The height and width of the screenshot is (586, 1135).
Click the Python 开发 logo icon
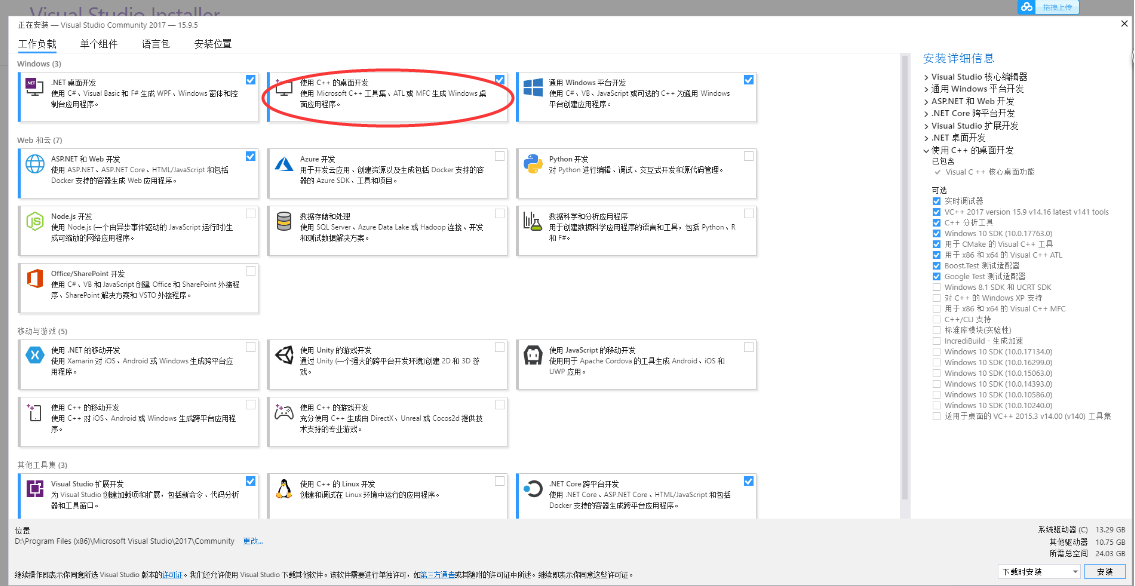pos(533,164)
